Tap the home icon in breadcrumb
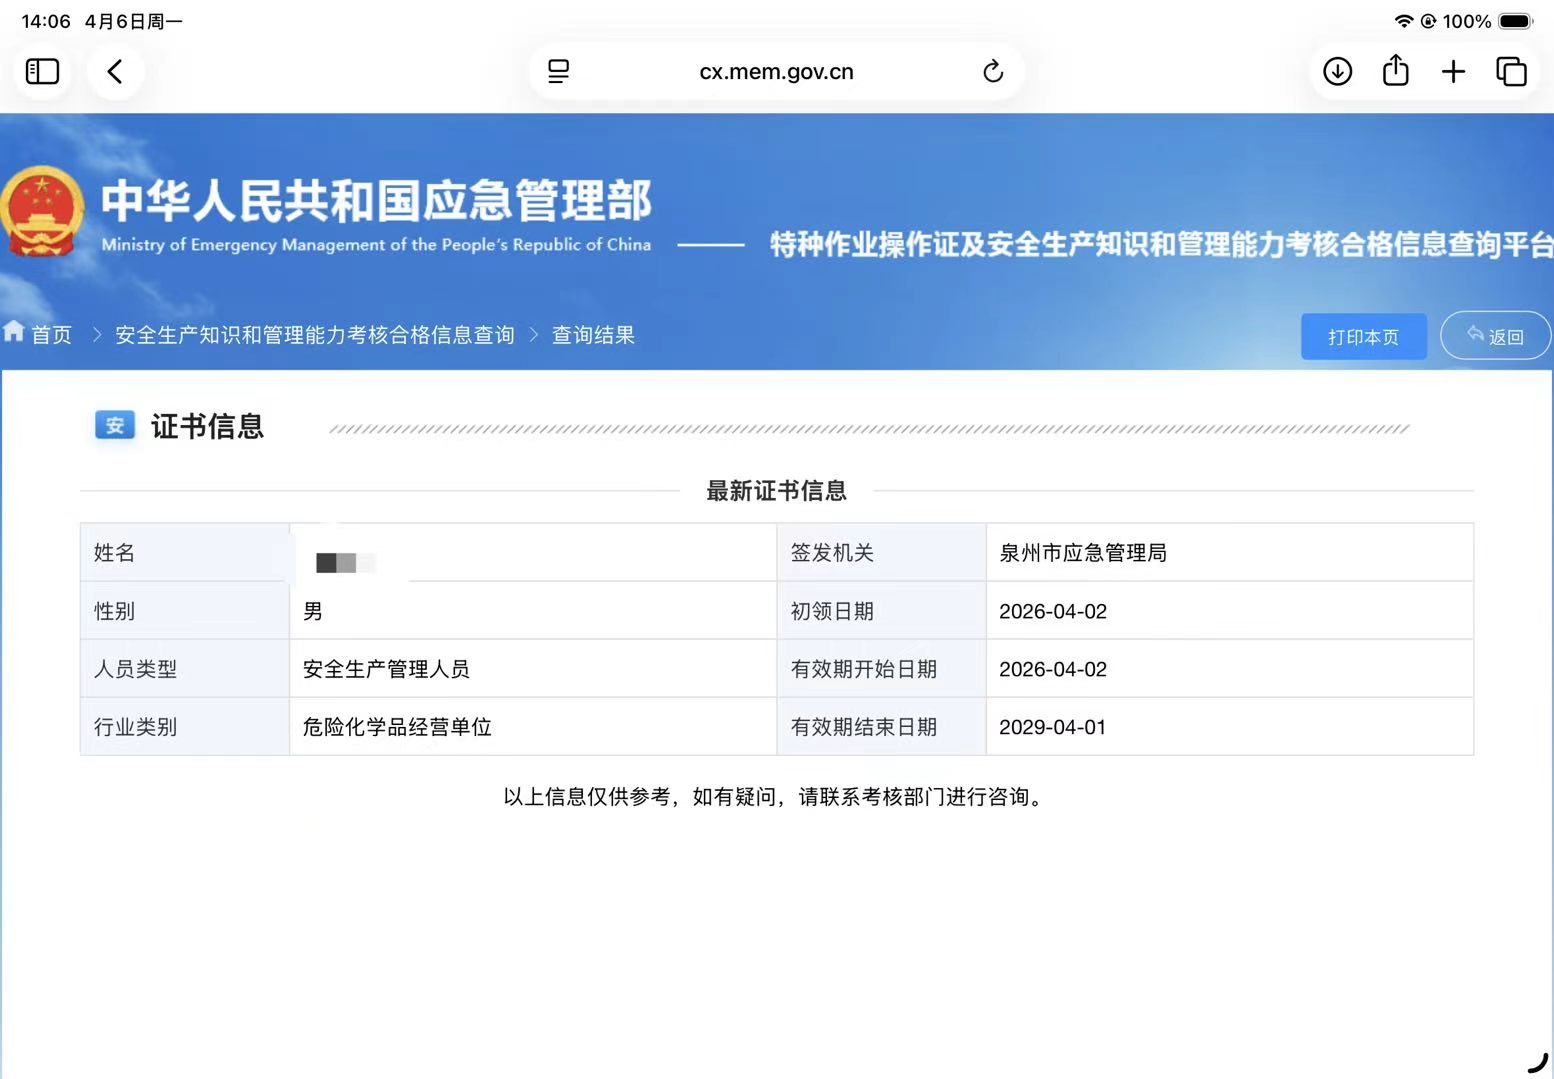The width and height of the screenshot is (1554, 1079). tap(14, 332)
